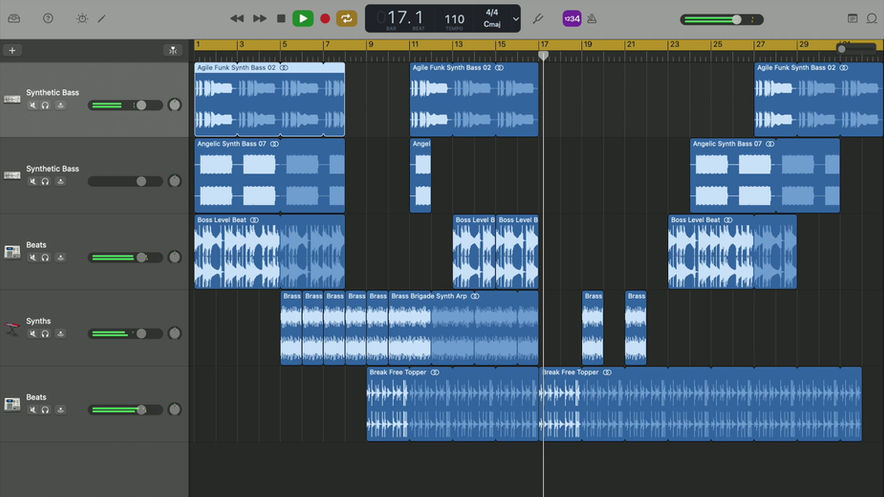Toggle the yellow Cycle loop button
Viewport: 884px width, 497px height.
coord(346,19)
